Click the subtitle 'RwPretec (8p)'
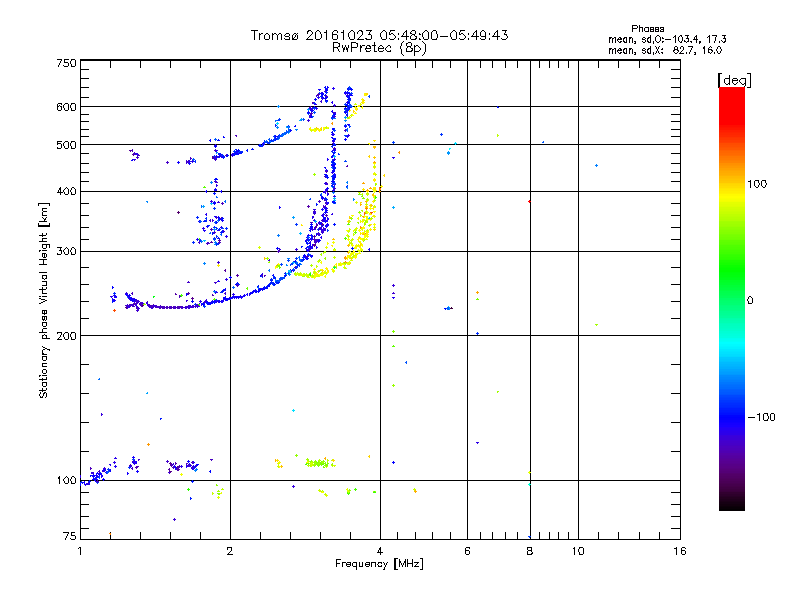The image size is (800, 600). tap(379, 48)
